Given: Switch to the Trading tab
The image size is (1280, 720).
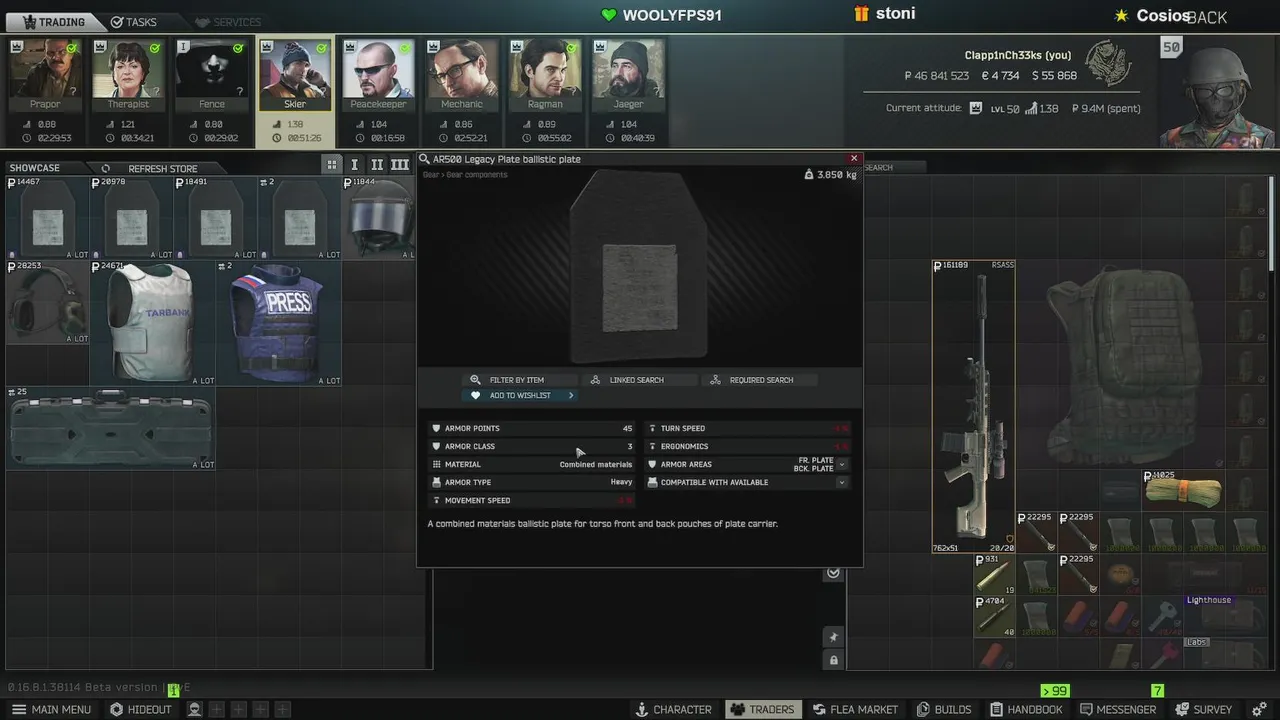Looking at the screenshot, I should (x=54, y=22).
